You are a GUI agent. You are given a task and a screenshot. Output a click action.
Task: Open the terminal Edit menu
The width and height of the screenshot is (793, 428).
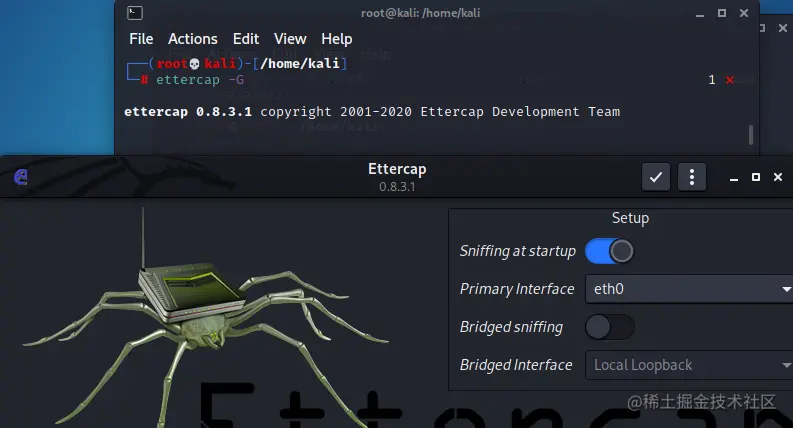246,39
